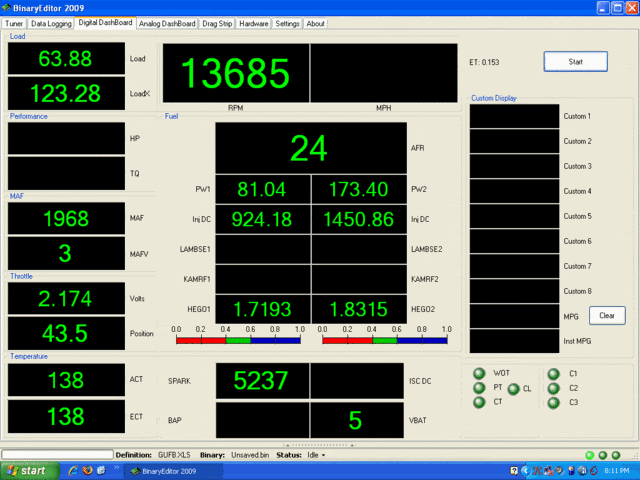Launch Internet Explorer from quick launch

73,471
